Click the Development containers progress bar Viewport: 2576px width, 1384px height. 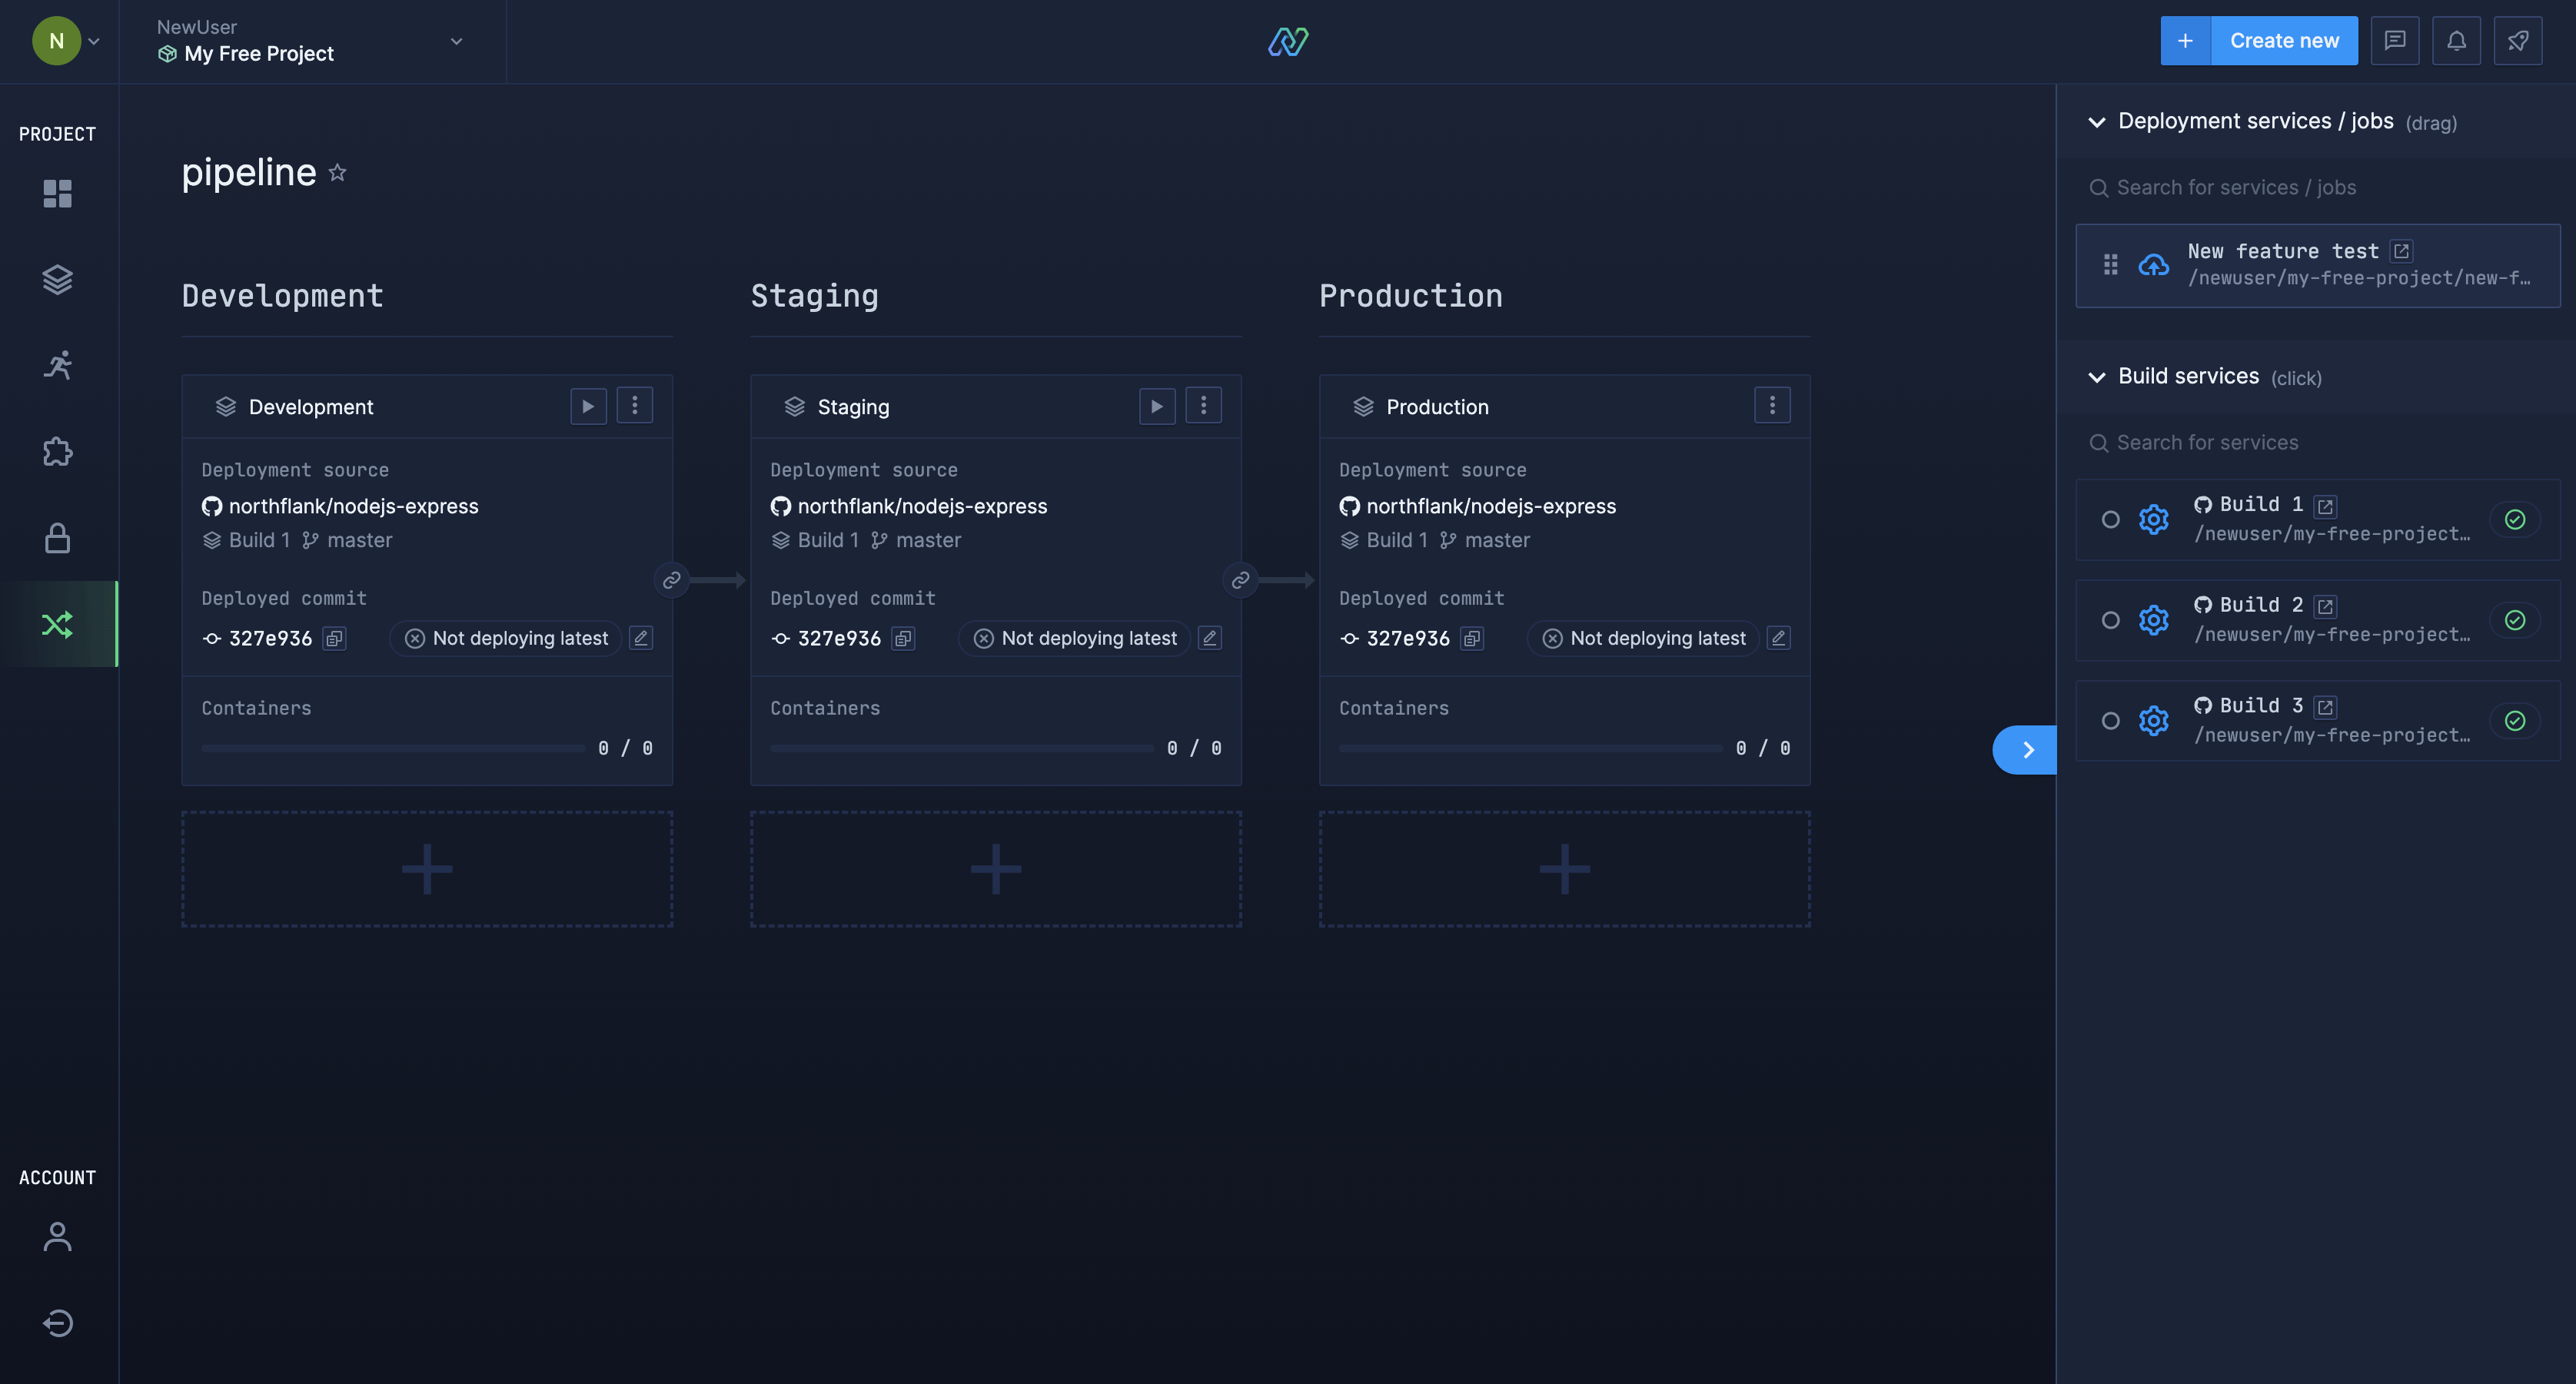(393, 748)
